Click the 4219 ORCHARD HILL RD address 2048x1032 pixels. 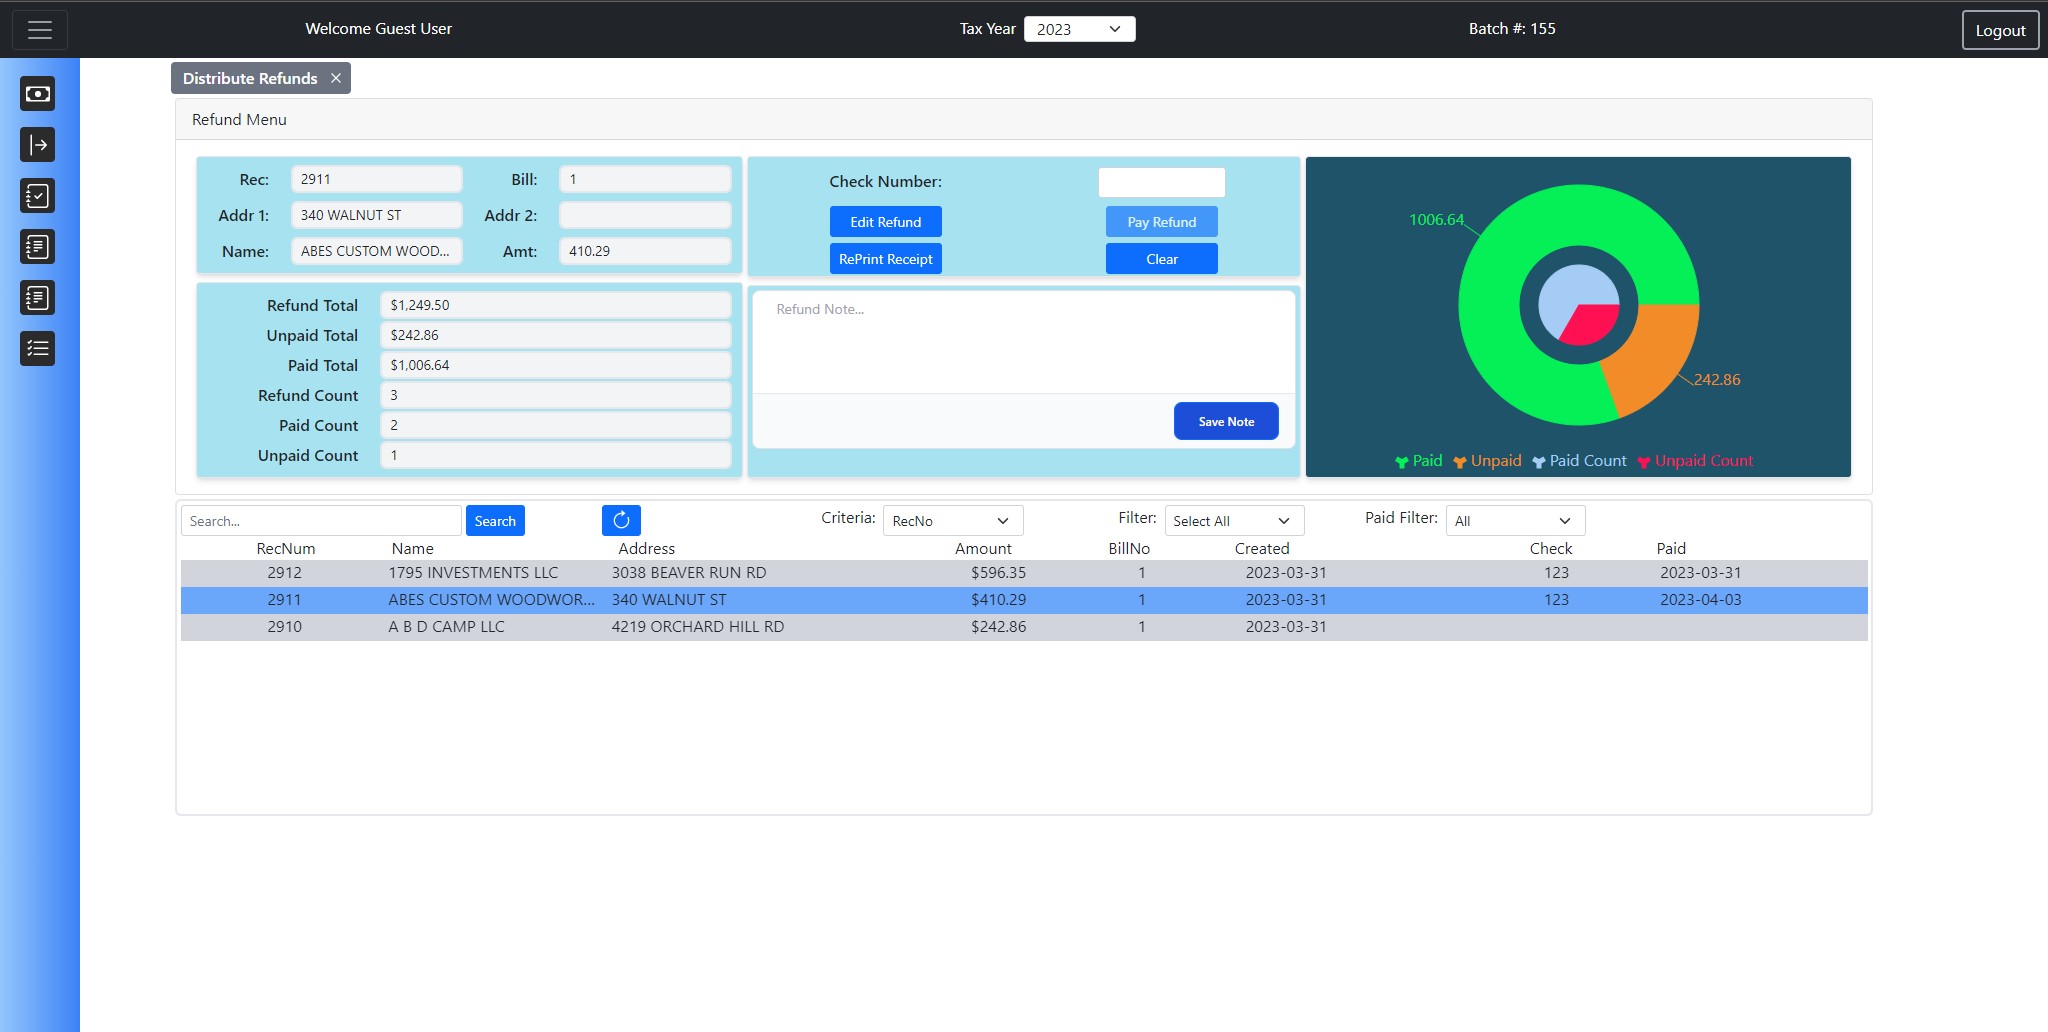click(x=698, y=627)
